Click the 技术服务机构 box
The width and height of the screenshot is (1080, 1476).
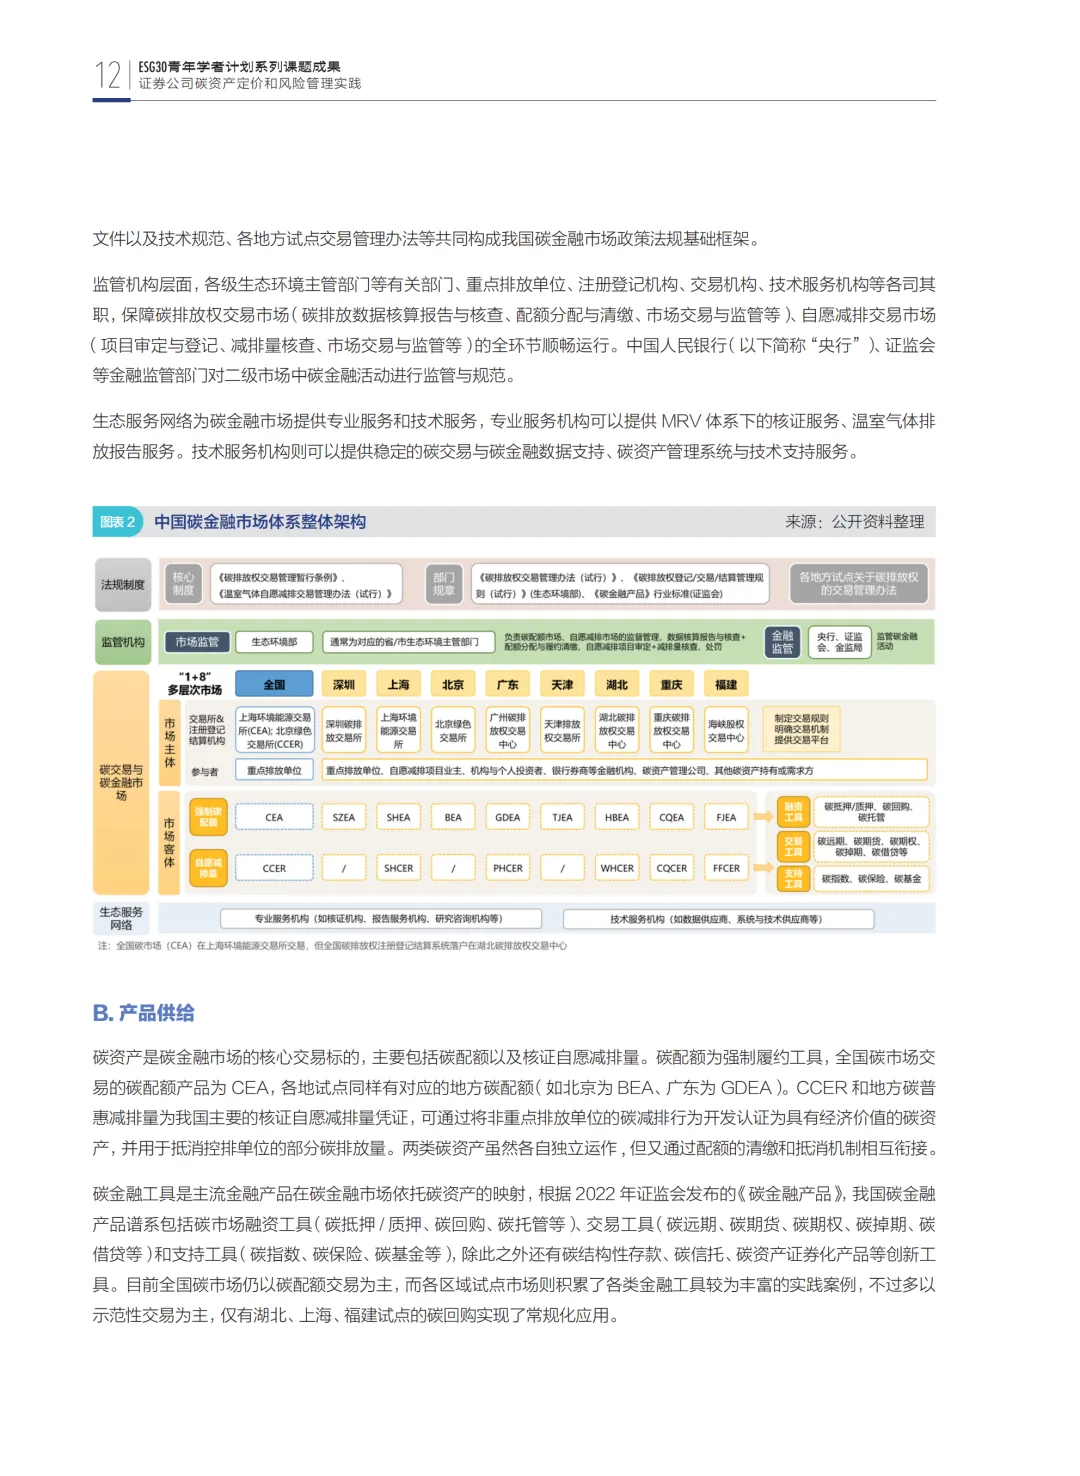point(716,918)
